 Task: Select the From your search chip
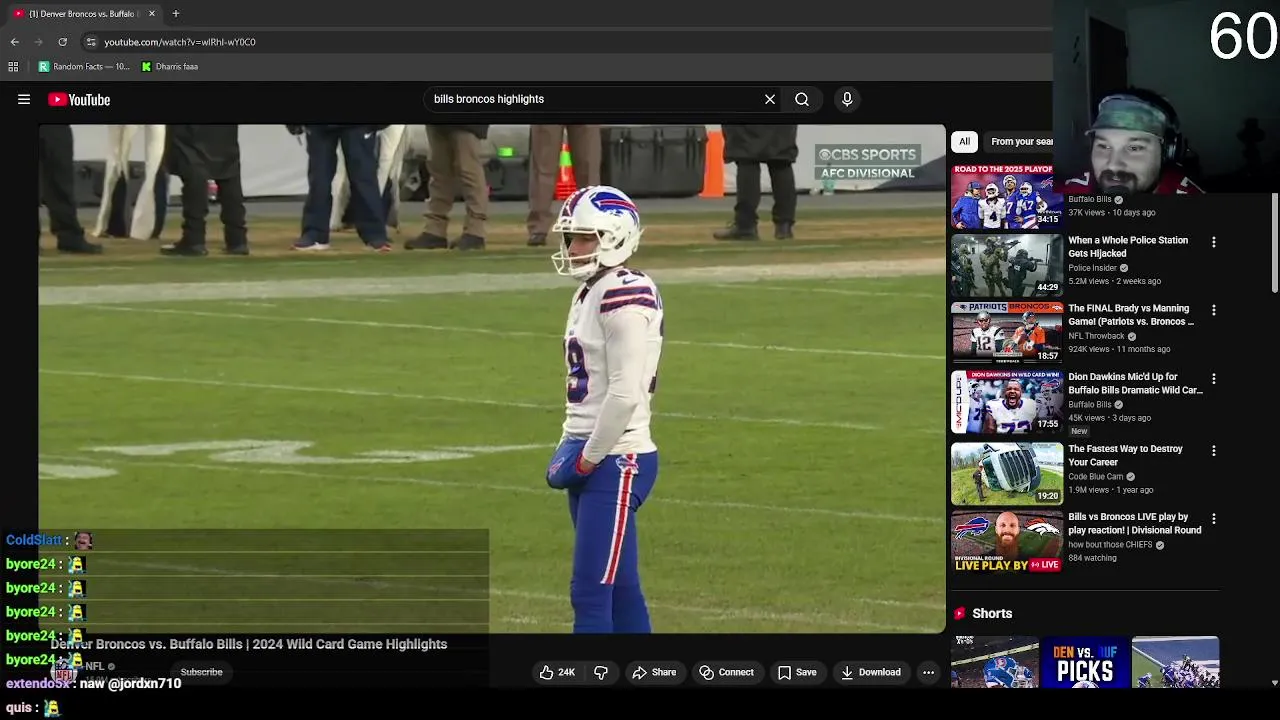pyautogui.click(x=1022, y=142)
